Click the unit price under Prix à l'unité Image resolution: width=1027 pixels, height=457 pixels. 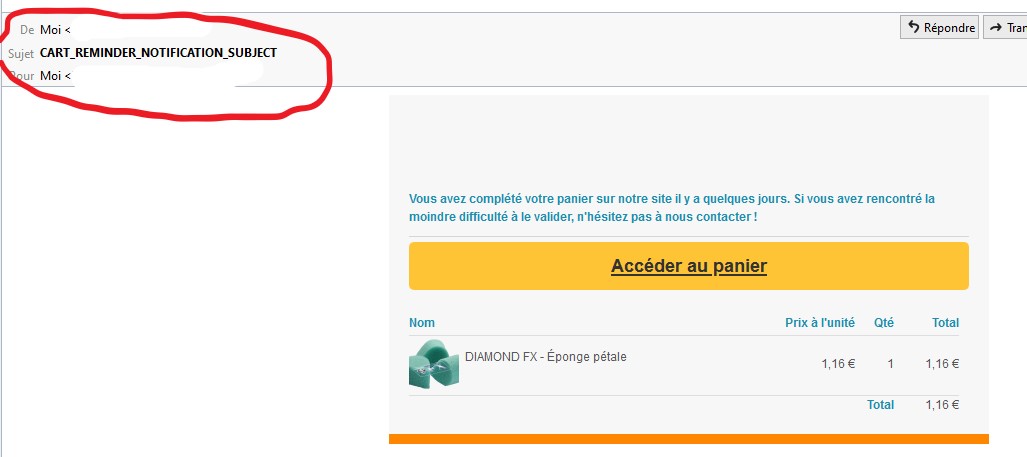click(x=838, y=364)
